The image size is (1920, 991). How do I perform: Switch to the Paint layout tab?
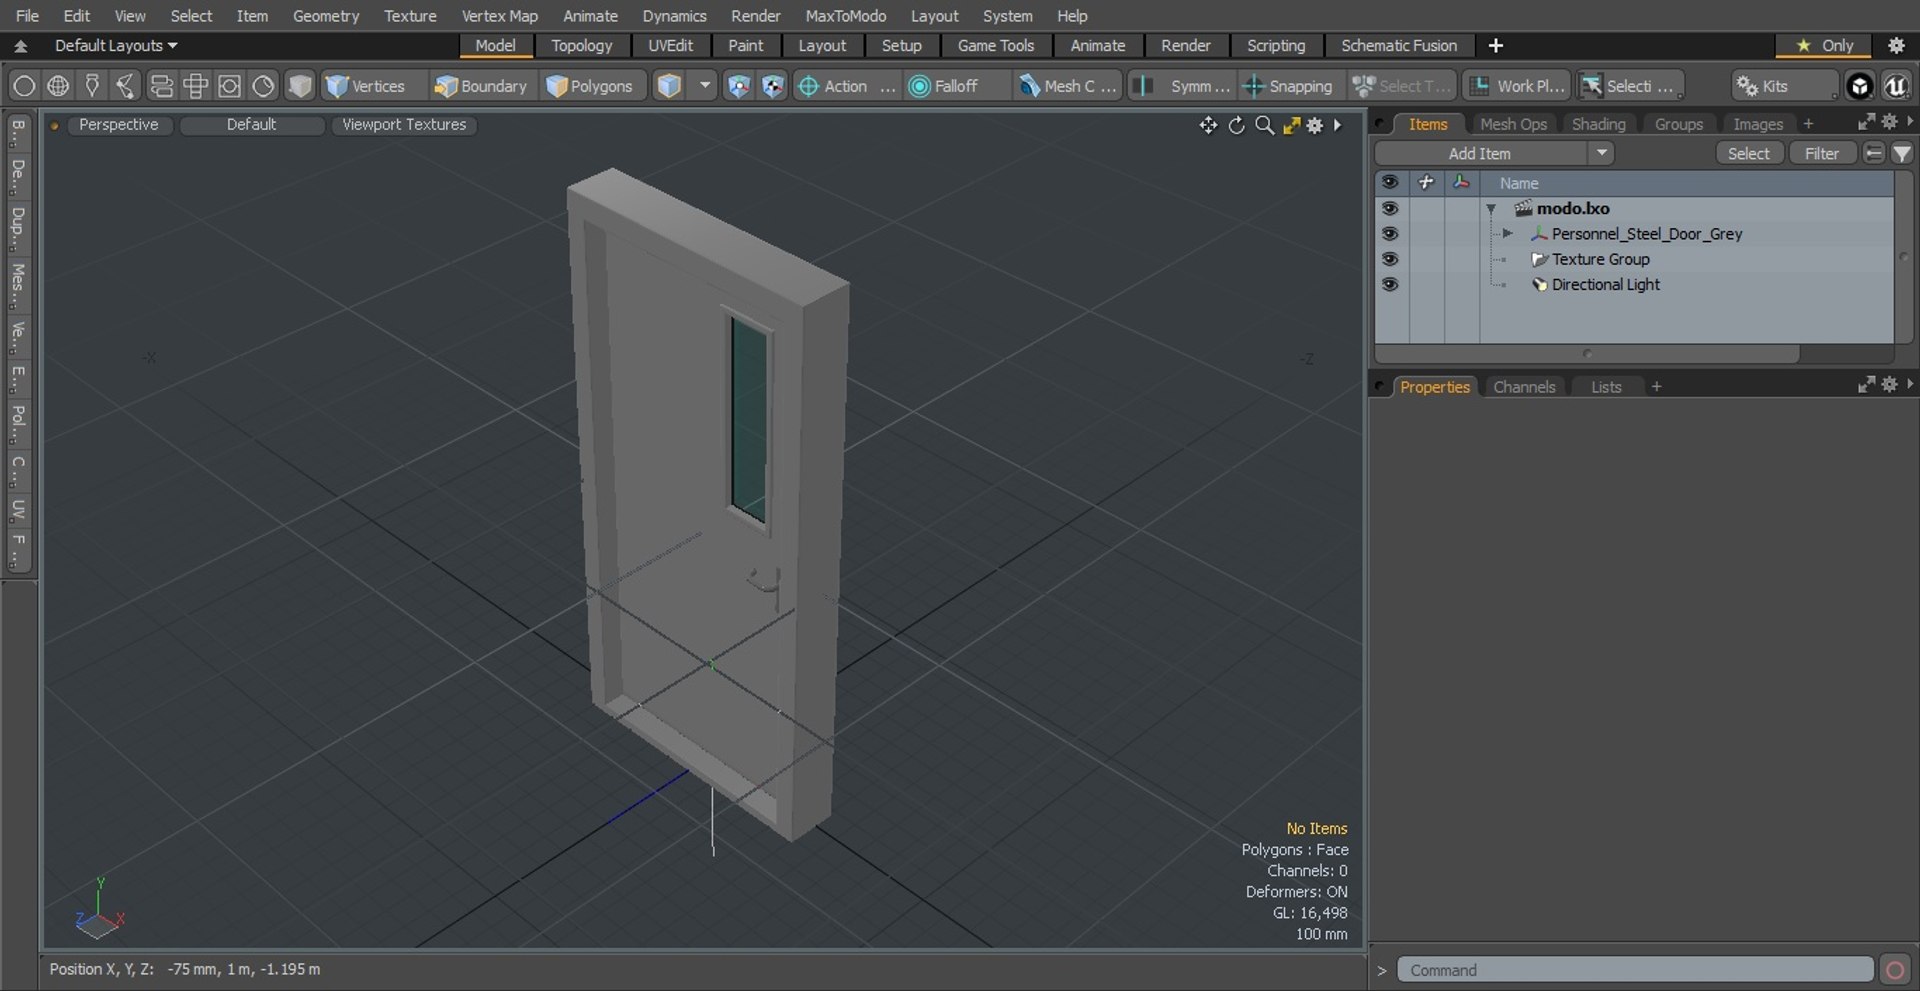point(745,46)
